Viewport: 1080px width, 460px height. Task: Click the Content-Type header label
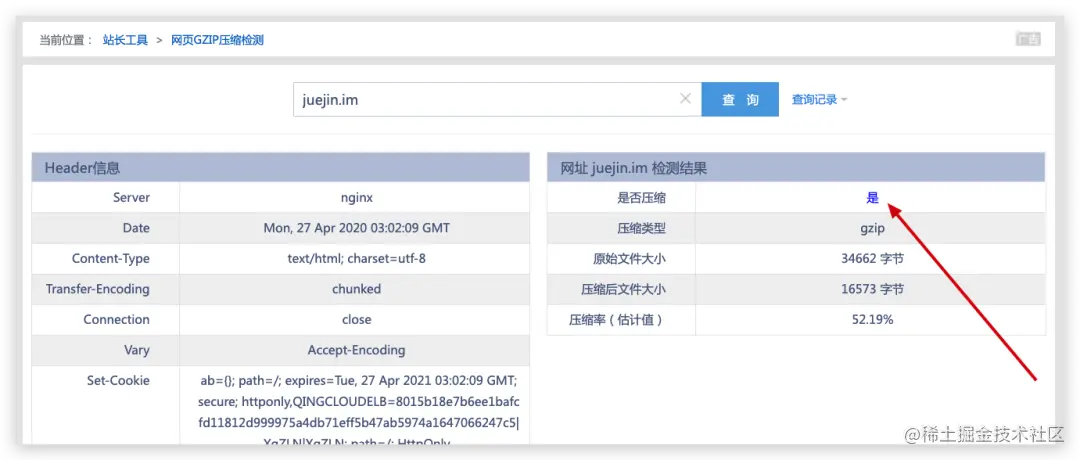click(x=110, y=259)
